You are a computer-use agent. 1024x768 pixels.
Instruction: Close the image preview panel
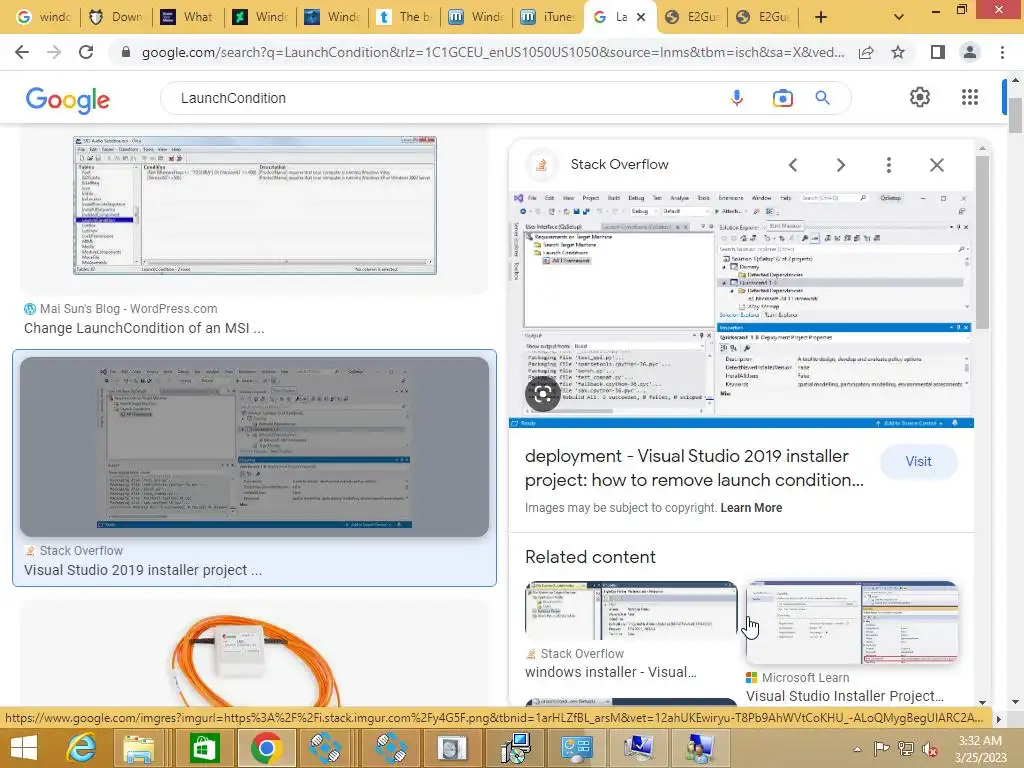[x=936, y=165]
